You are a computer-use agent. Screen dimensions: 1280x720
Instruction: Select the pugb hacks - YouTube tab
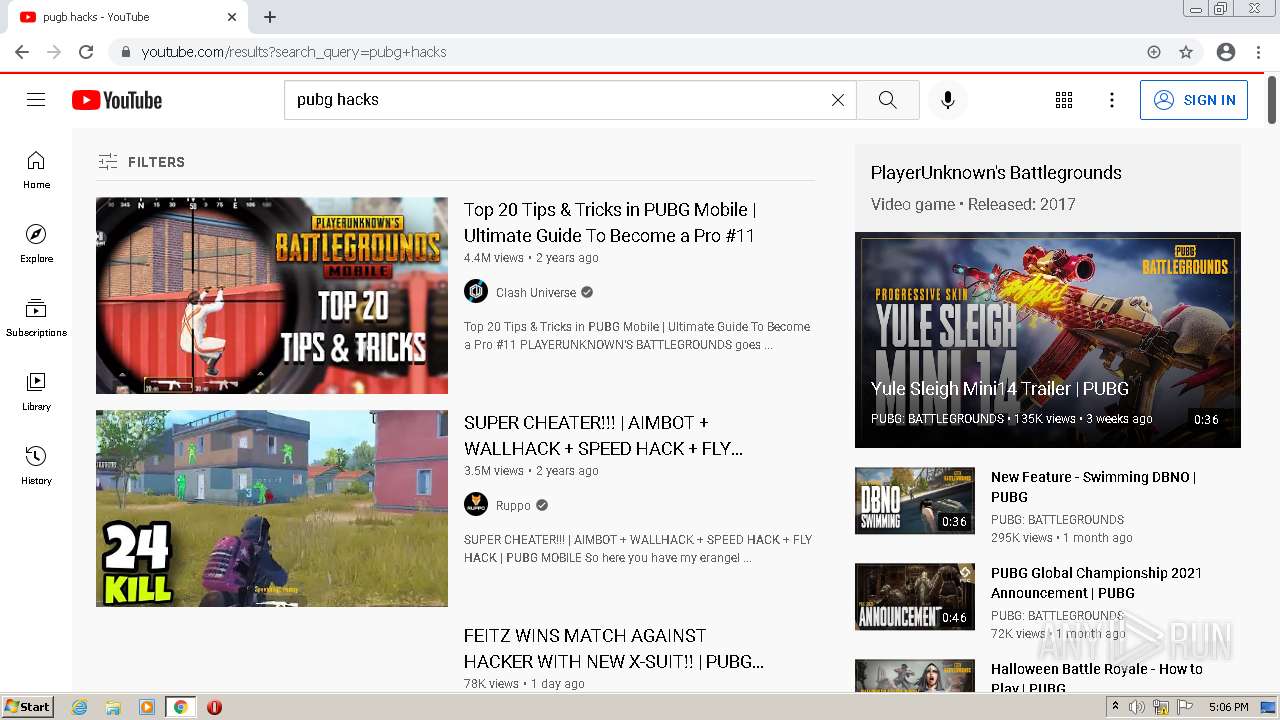click(126, 17)
